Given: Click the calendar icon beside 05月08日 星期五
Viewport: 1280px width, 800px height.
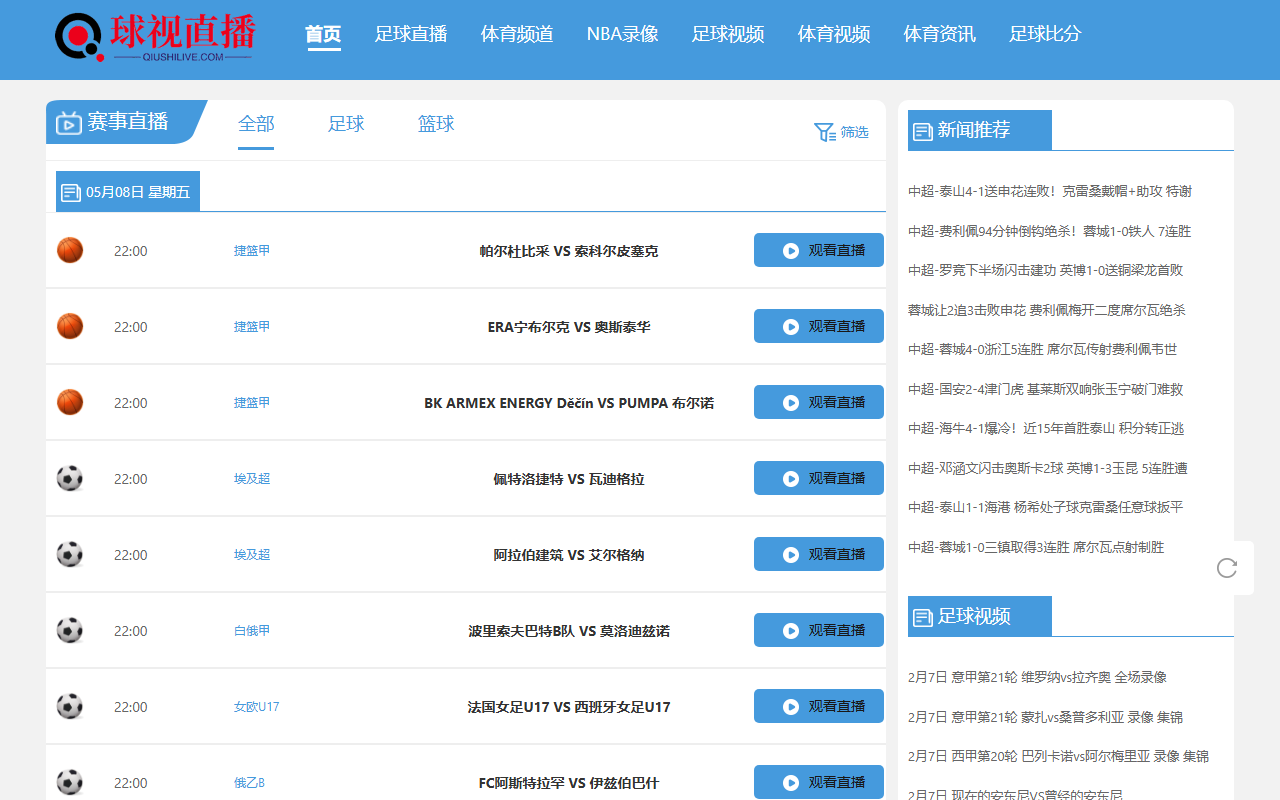Looking at the screenshot, I should click(71, 192).
